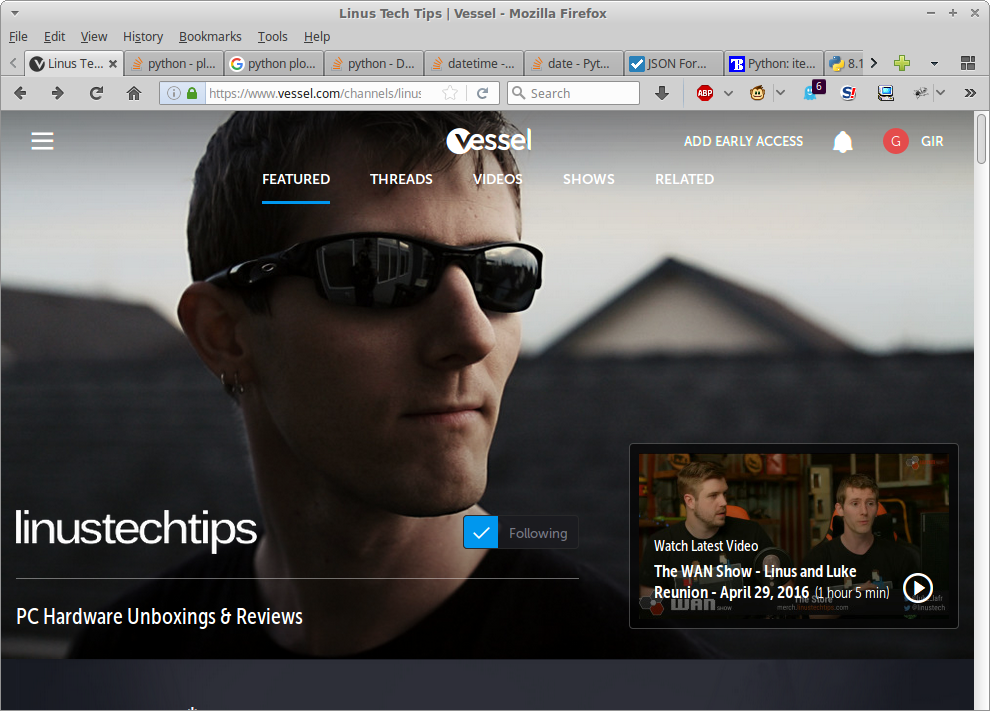990x711 pixels.
Task: Expand the toolbar overflow chevron
Action: pyautogui.click(x=970, y=93)
